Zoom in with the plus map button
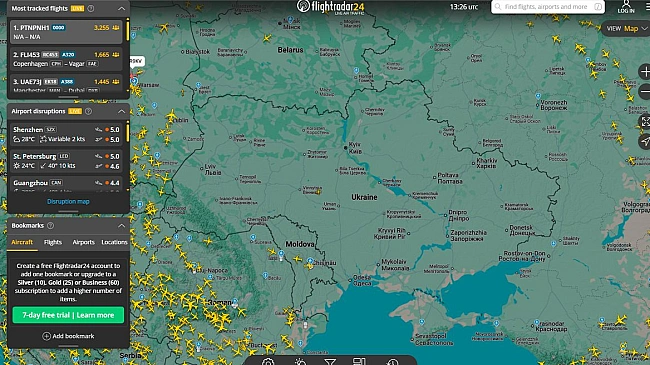This screenshot has height=365, width=650. point(645,72)
